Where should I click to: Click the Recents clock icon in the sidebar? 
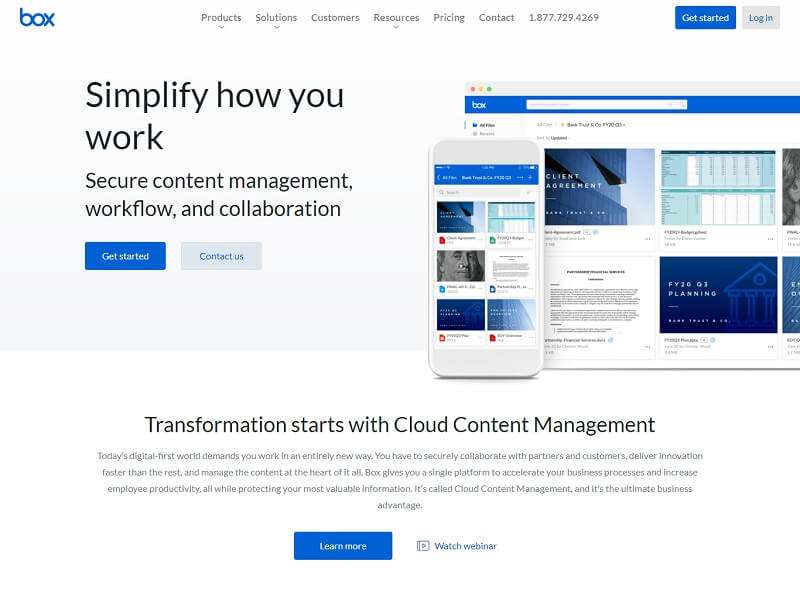click(x=473, y=133)
